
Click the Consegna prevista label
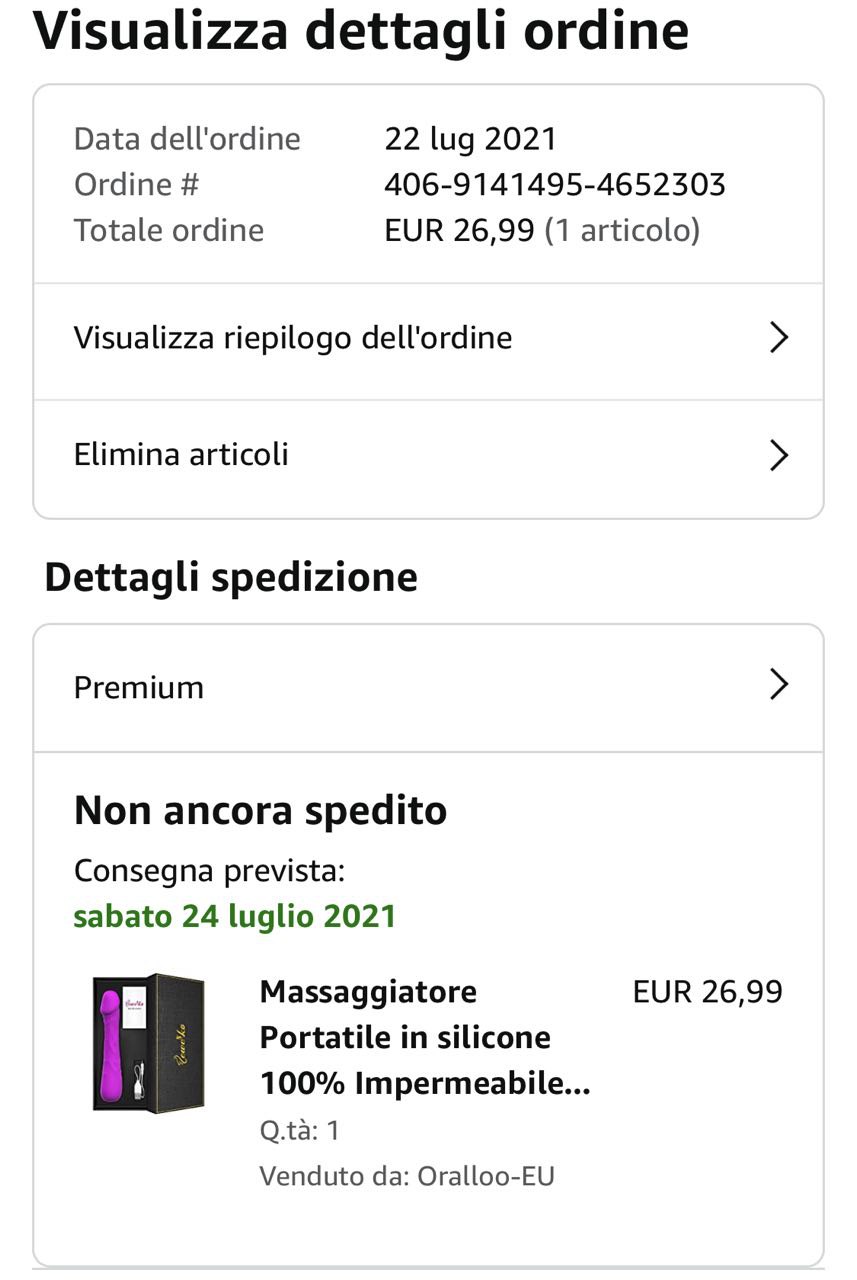[x=208, y=871]
